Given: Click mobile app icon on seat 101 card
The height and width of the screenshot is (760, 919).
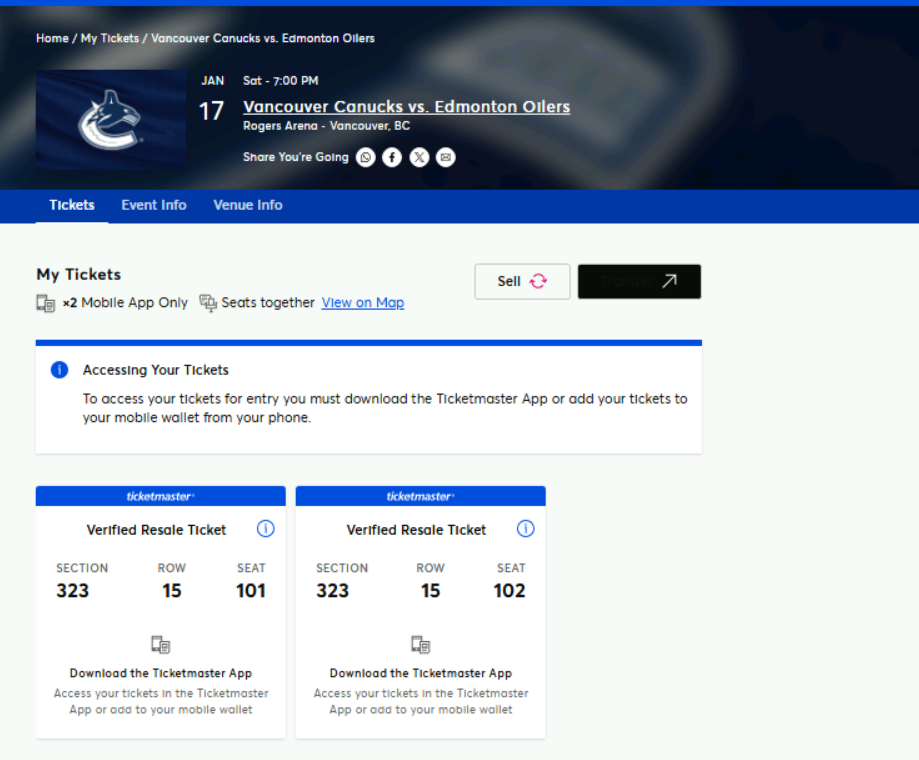Looking at the screenshot, I should pos(161,645).
